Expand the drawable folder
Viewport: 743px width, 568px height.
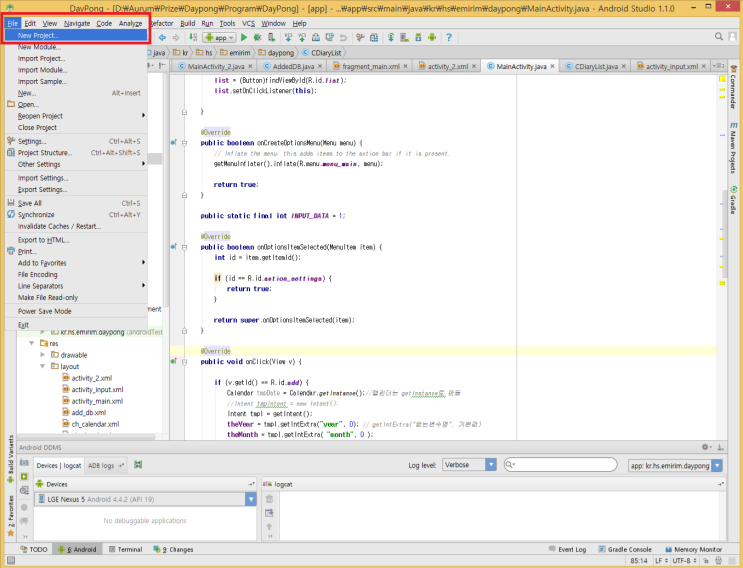43,355
